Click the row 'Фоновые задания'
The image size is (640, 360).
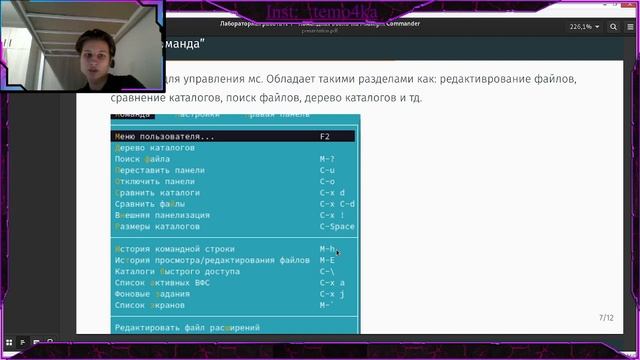233,294
